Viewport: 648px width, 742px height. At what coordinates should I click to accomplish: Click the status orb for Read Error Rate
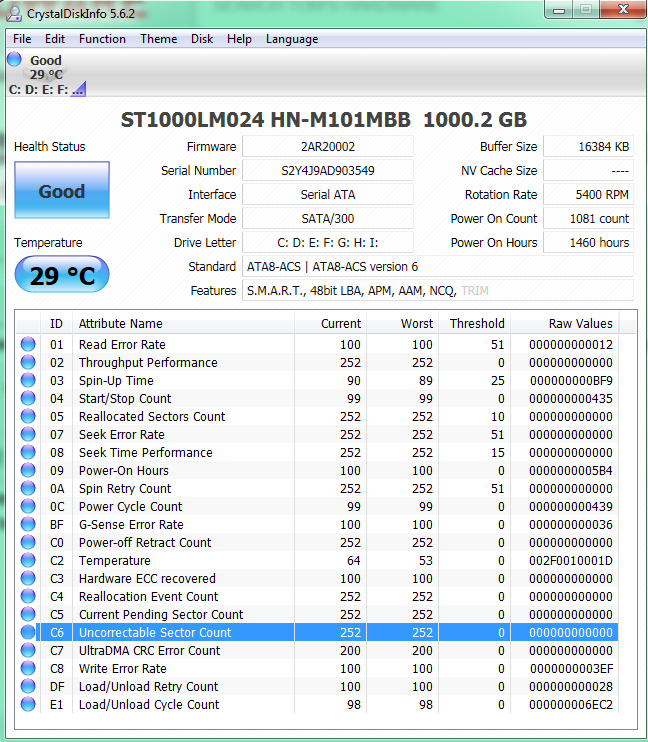(28, 345)
